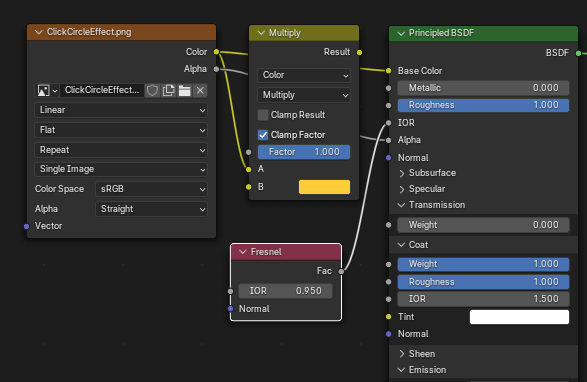Click the Fresnel IOR value field
587x382 pixels.
pos(285,291)
